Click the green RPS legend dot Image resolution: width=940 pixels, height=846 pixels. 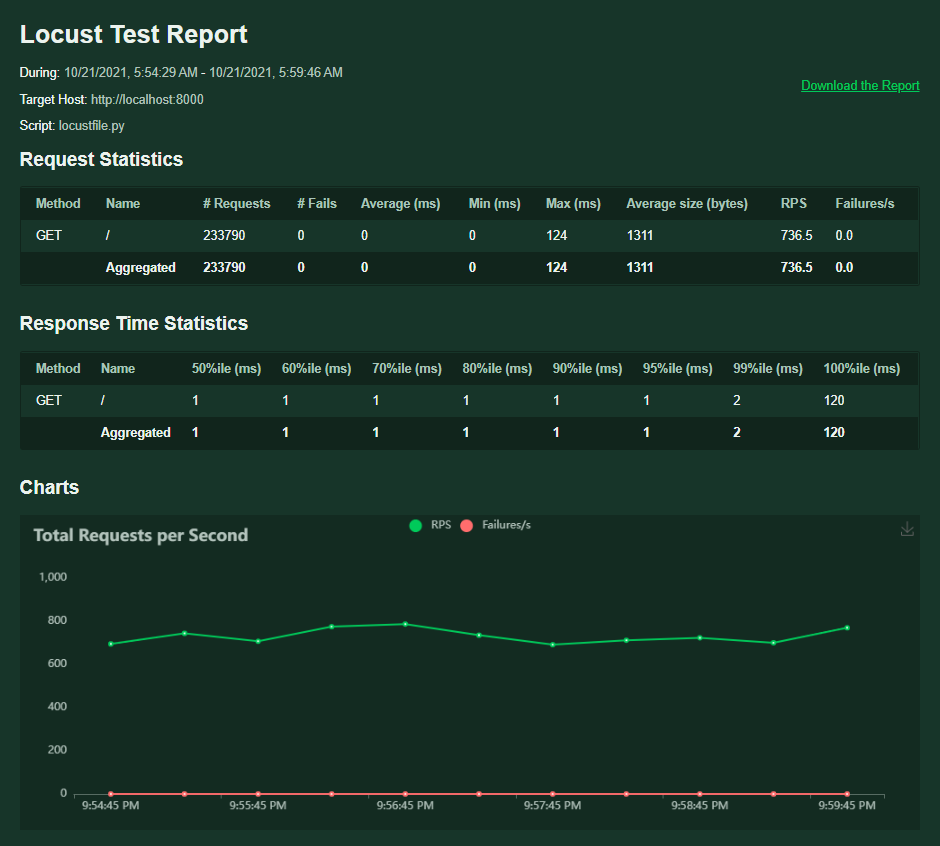[x=416, y=524]
